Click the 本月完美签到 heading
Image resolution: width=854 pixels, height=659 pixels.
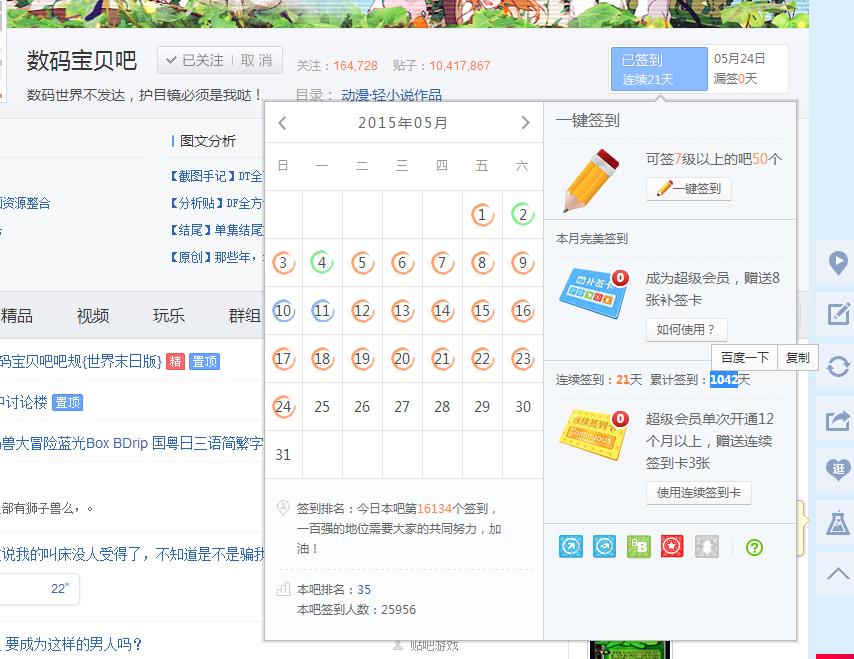coord(591,239)
